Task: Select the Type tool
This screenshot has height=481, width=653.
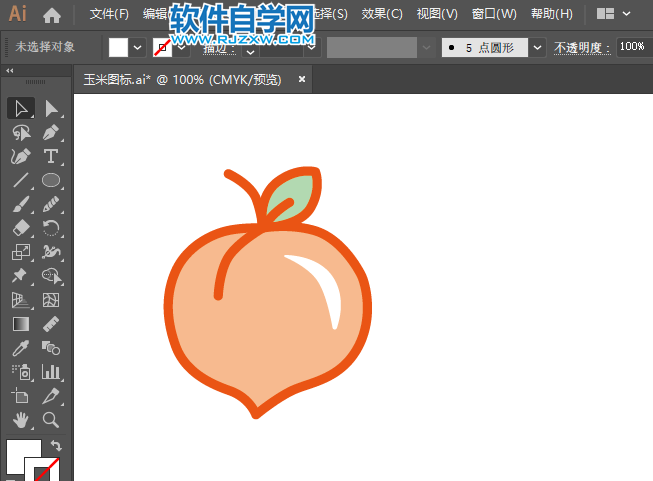Action: (x=51, y=157)
